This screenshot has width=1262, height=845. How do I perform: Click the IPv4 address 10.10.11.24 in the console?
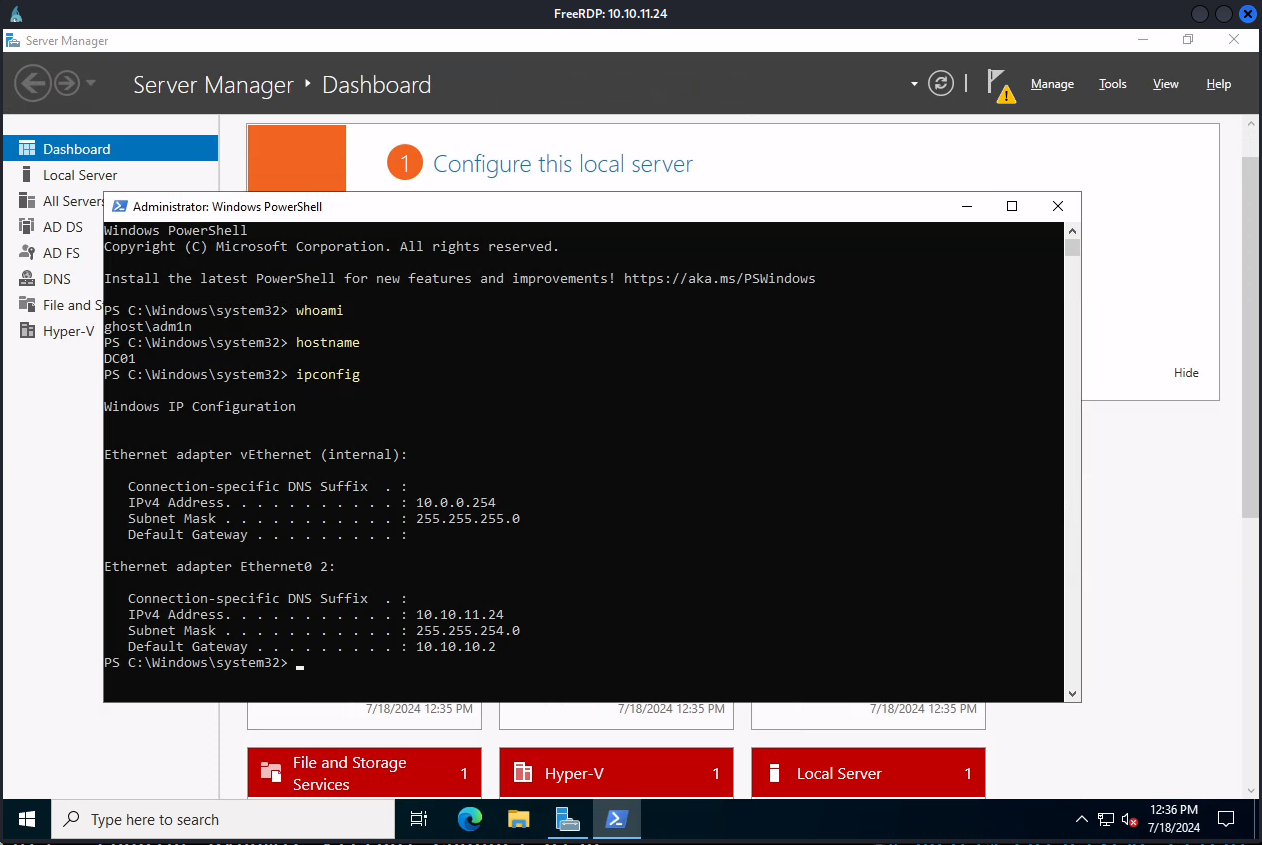point(460,614)
